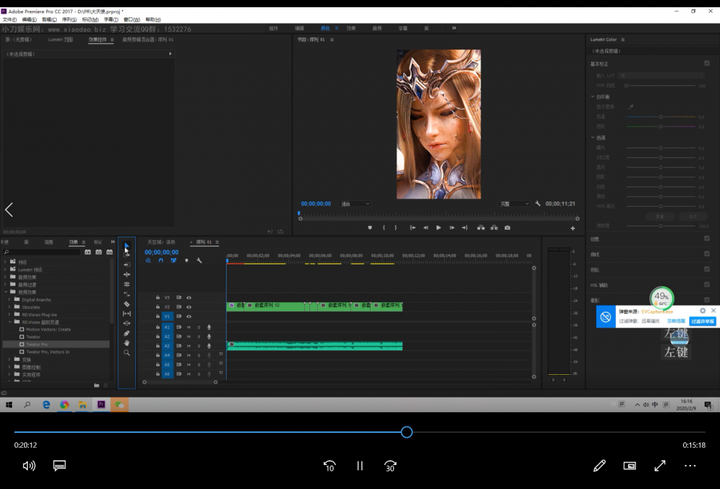Image resolution: width=720 pixels, height=489 pixels.
Task: Toggle lock on track V2
Action: click(x=158, y=307)
